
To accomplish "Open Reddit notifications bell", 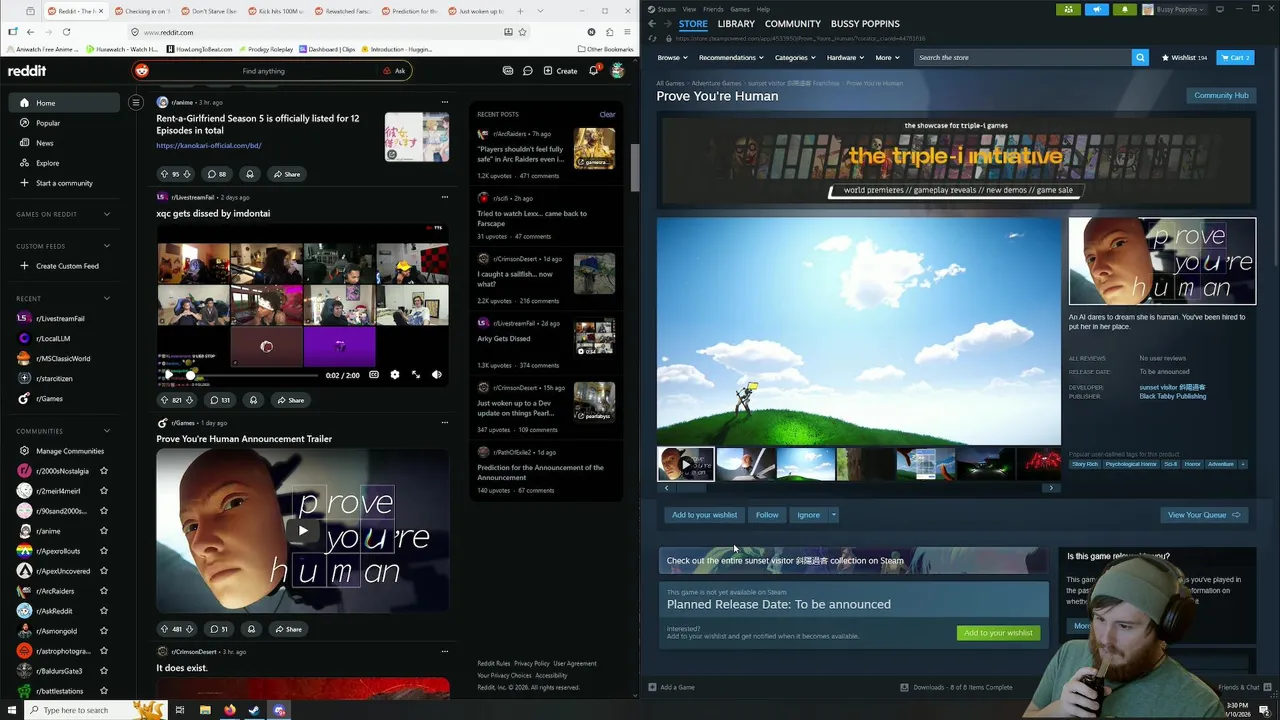I will click(593, 71).
